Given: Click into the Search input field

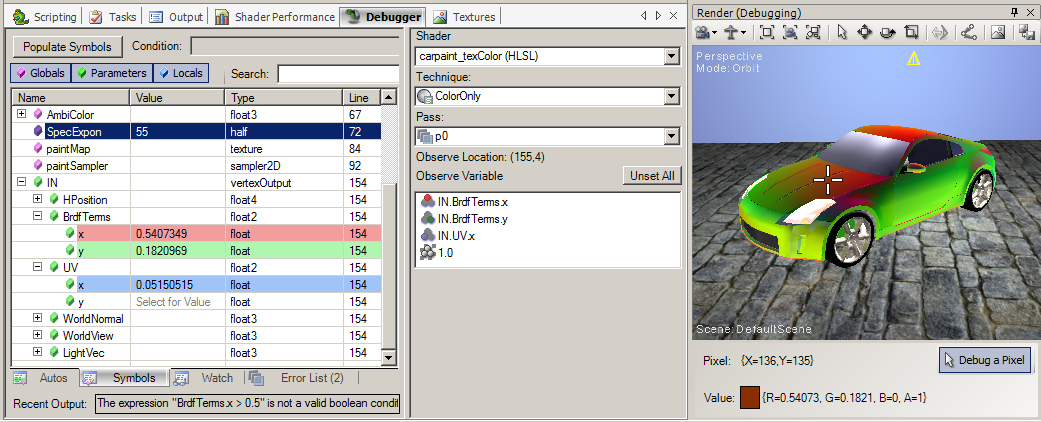Looking at the screenshot, I should pyautogui.click(x=338, y=74).
